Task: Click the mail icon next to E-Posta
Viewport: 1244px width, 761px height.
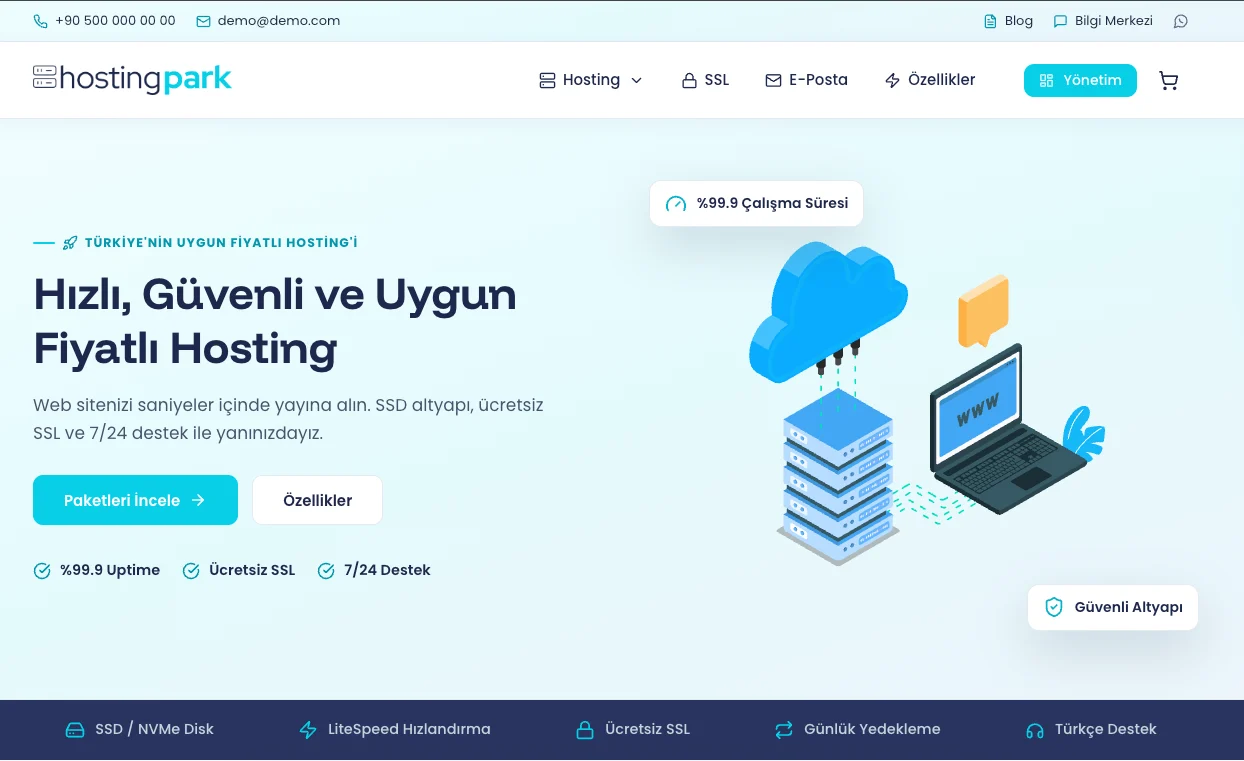Action: 773,81
